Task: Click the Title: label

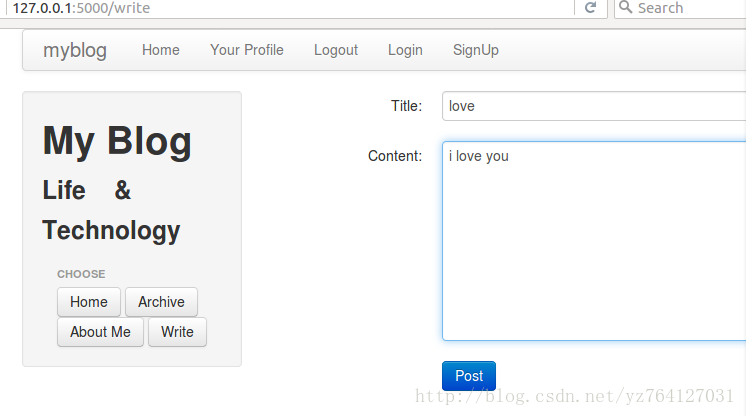Action: (406, 106)
